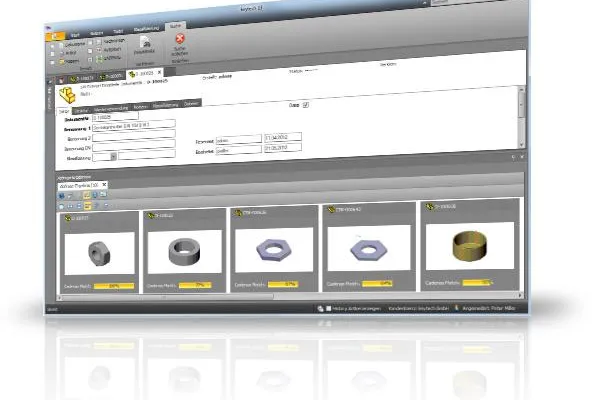Close the details panel with its X
Viewport: 600px width, 400px height.
(522, 157)
